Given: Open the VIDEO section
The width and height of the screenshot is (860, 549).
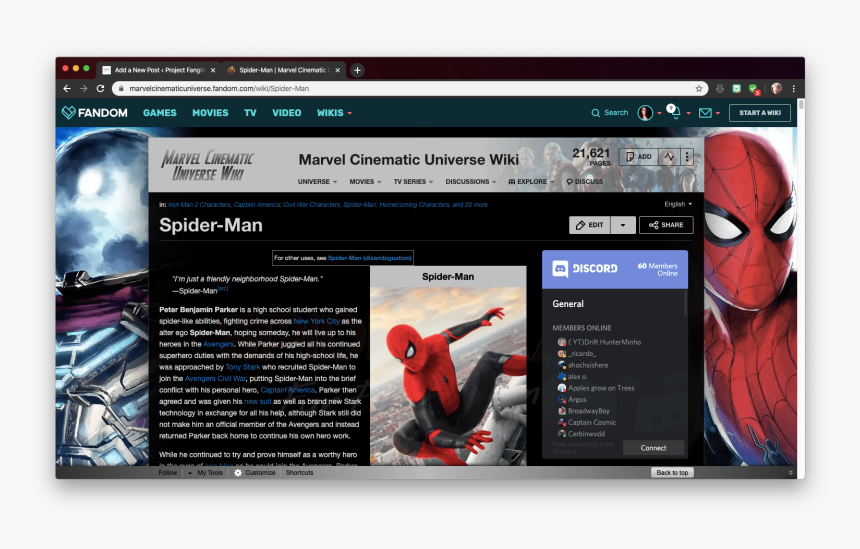Looking at the screenshot, I should click(x=287, y=112).
